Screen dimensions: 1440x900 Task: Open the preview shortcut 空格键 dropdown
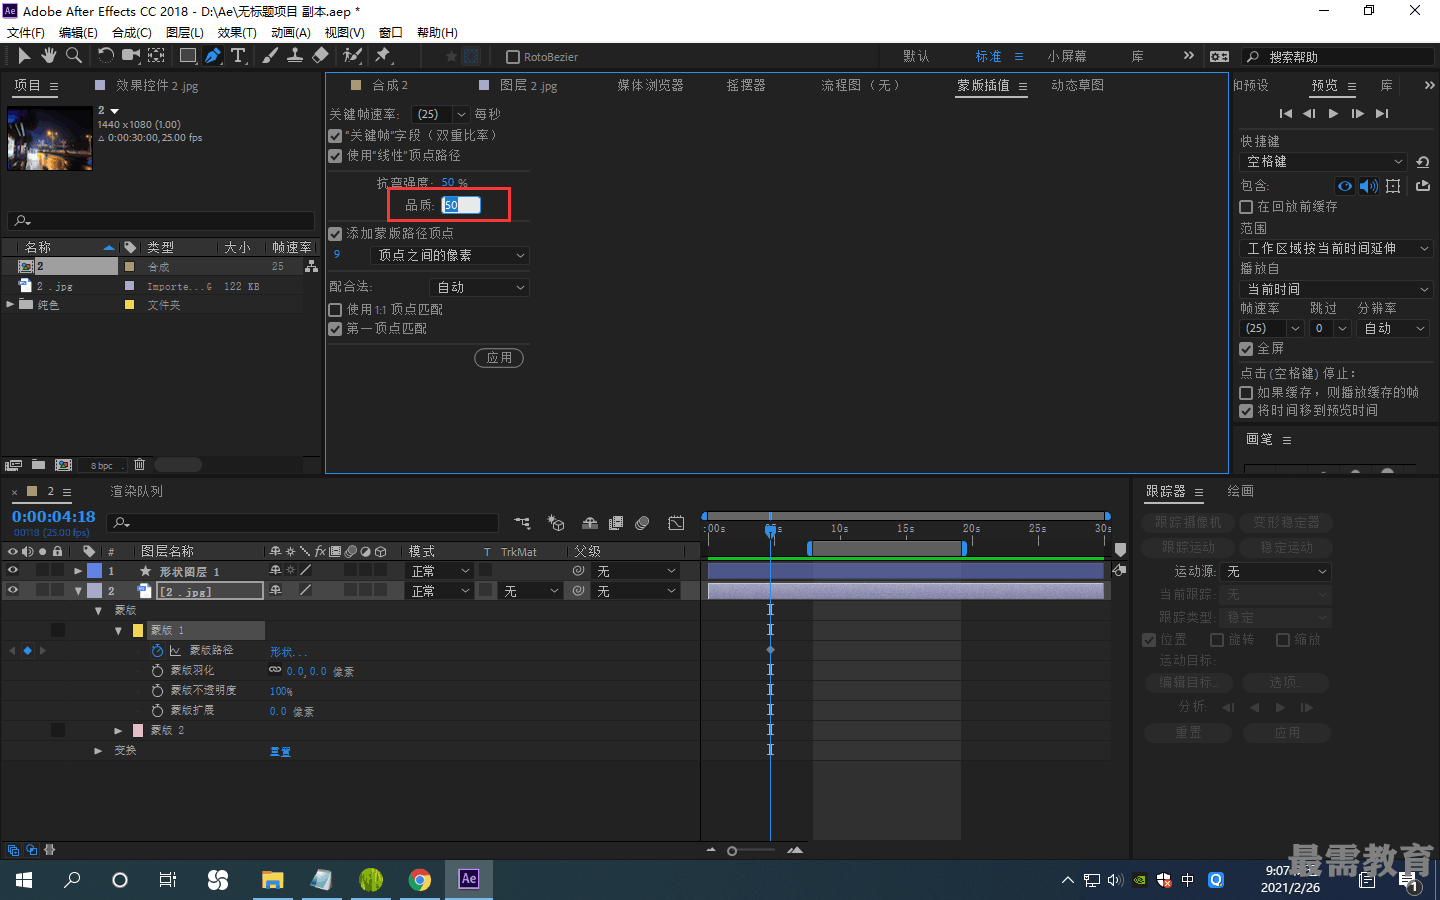pos(1323,162)
